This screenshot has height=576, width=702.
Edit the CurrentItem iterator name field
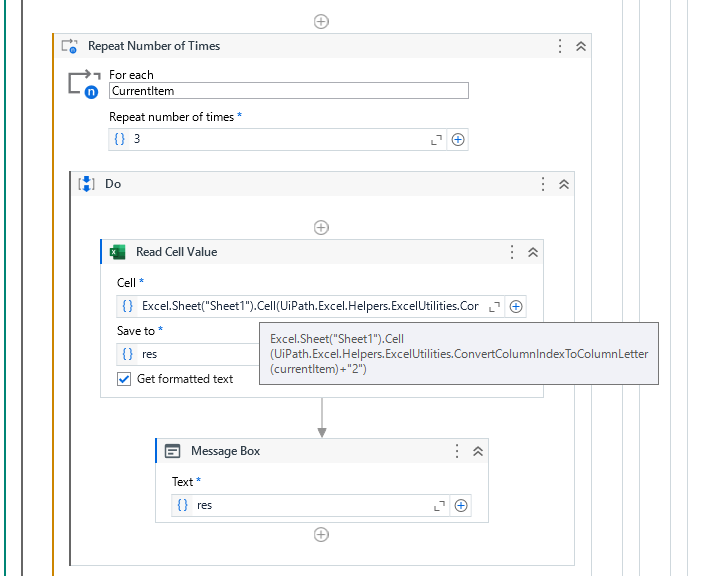tap(289, 91)
